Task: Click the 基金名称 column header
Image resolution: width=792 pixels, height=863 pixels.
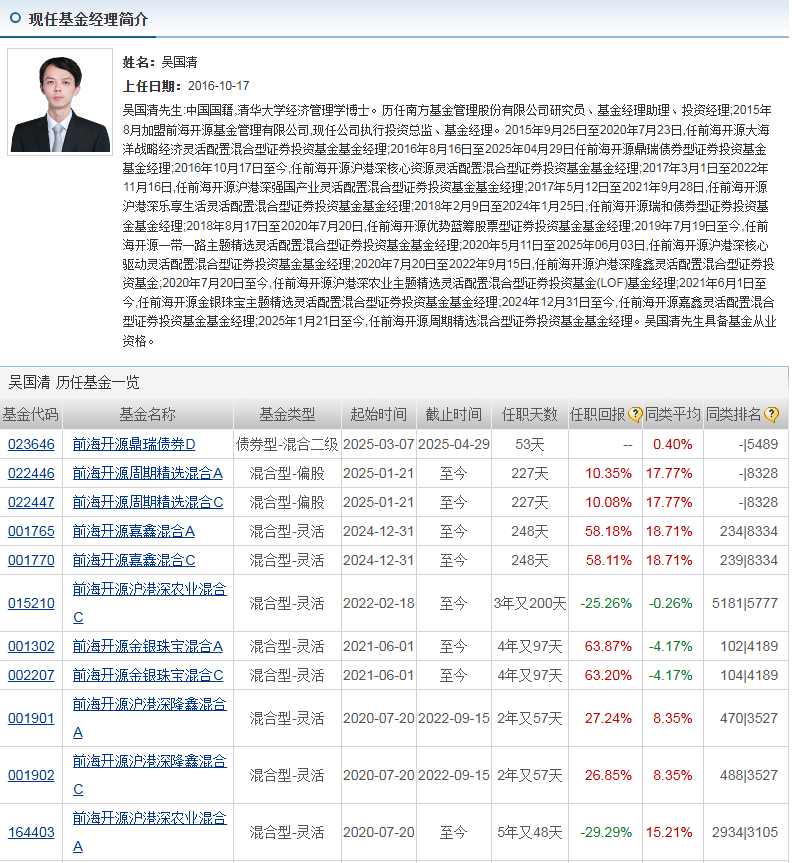Action: click(x=148, y=414)
